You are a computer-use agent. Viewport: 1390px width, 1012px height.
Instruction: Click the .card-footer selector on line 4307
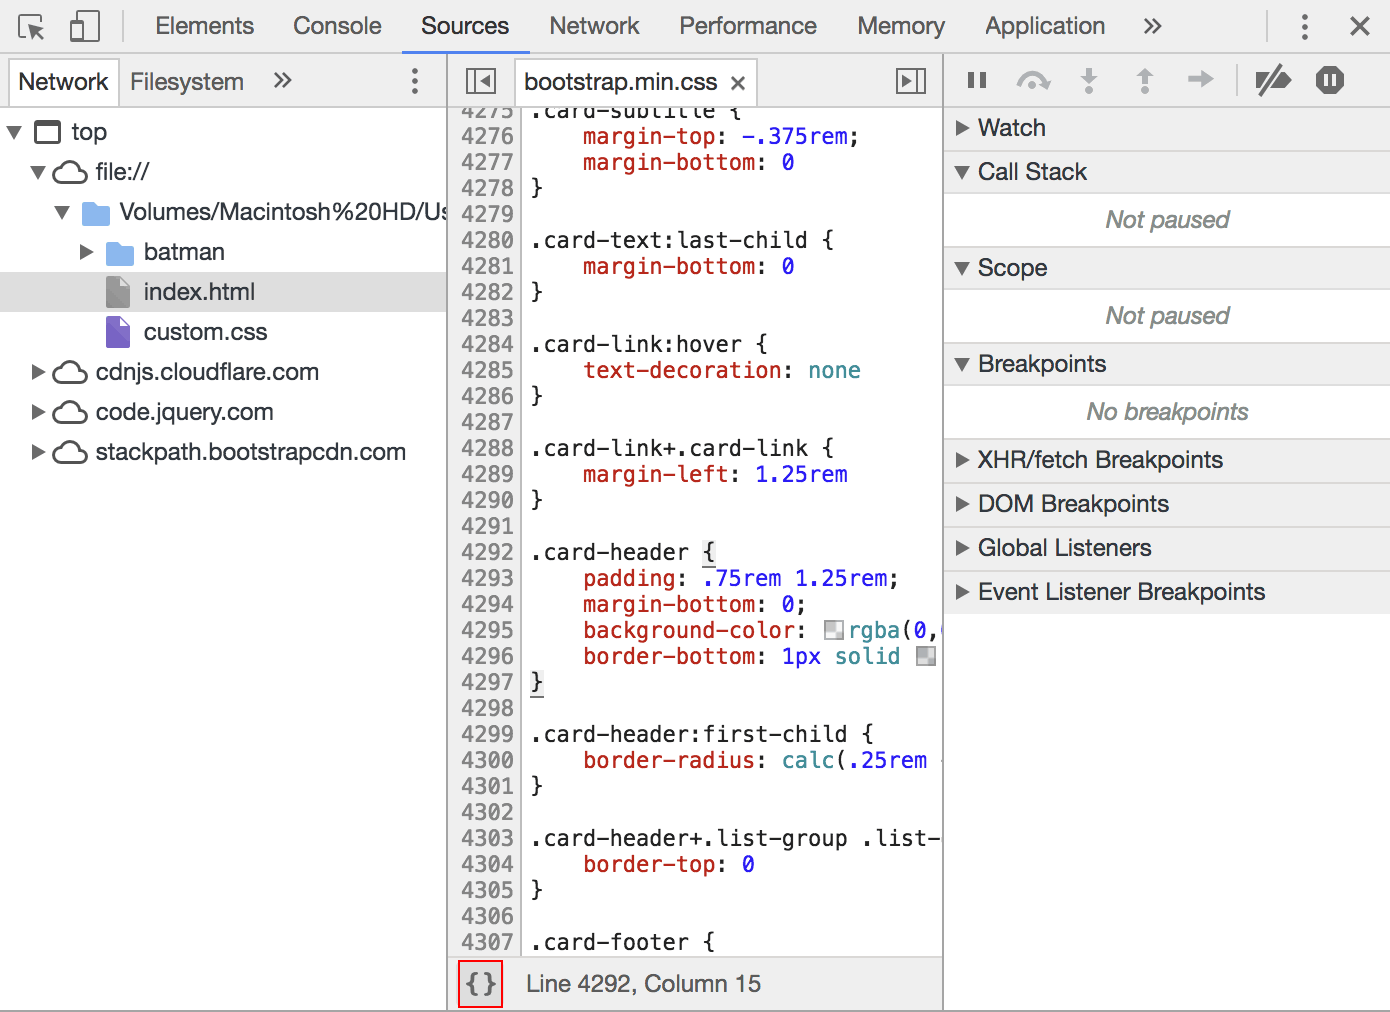coord(610,942)
